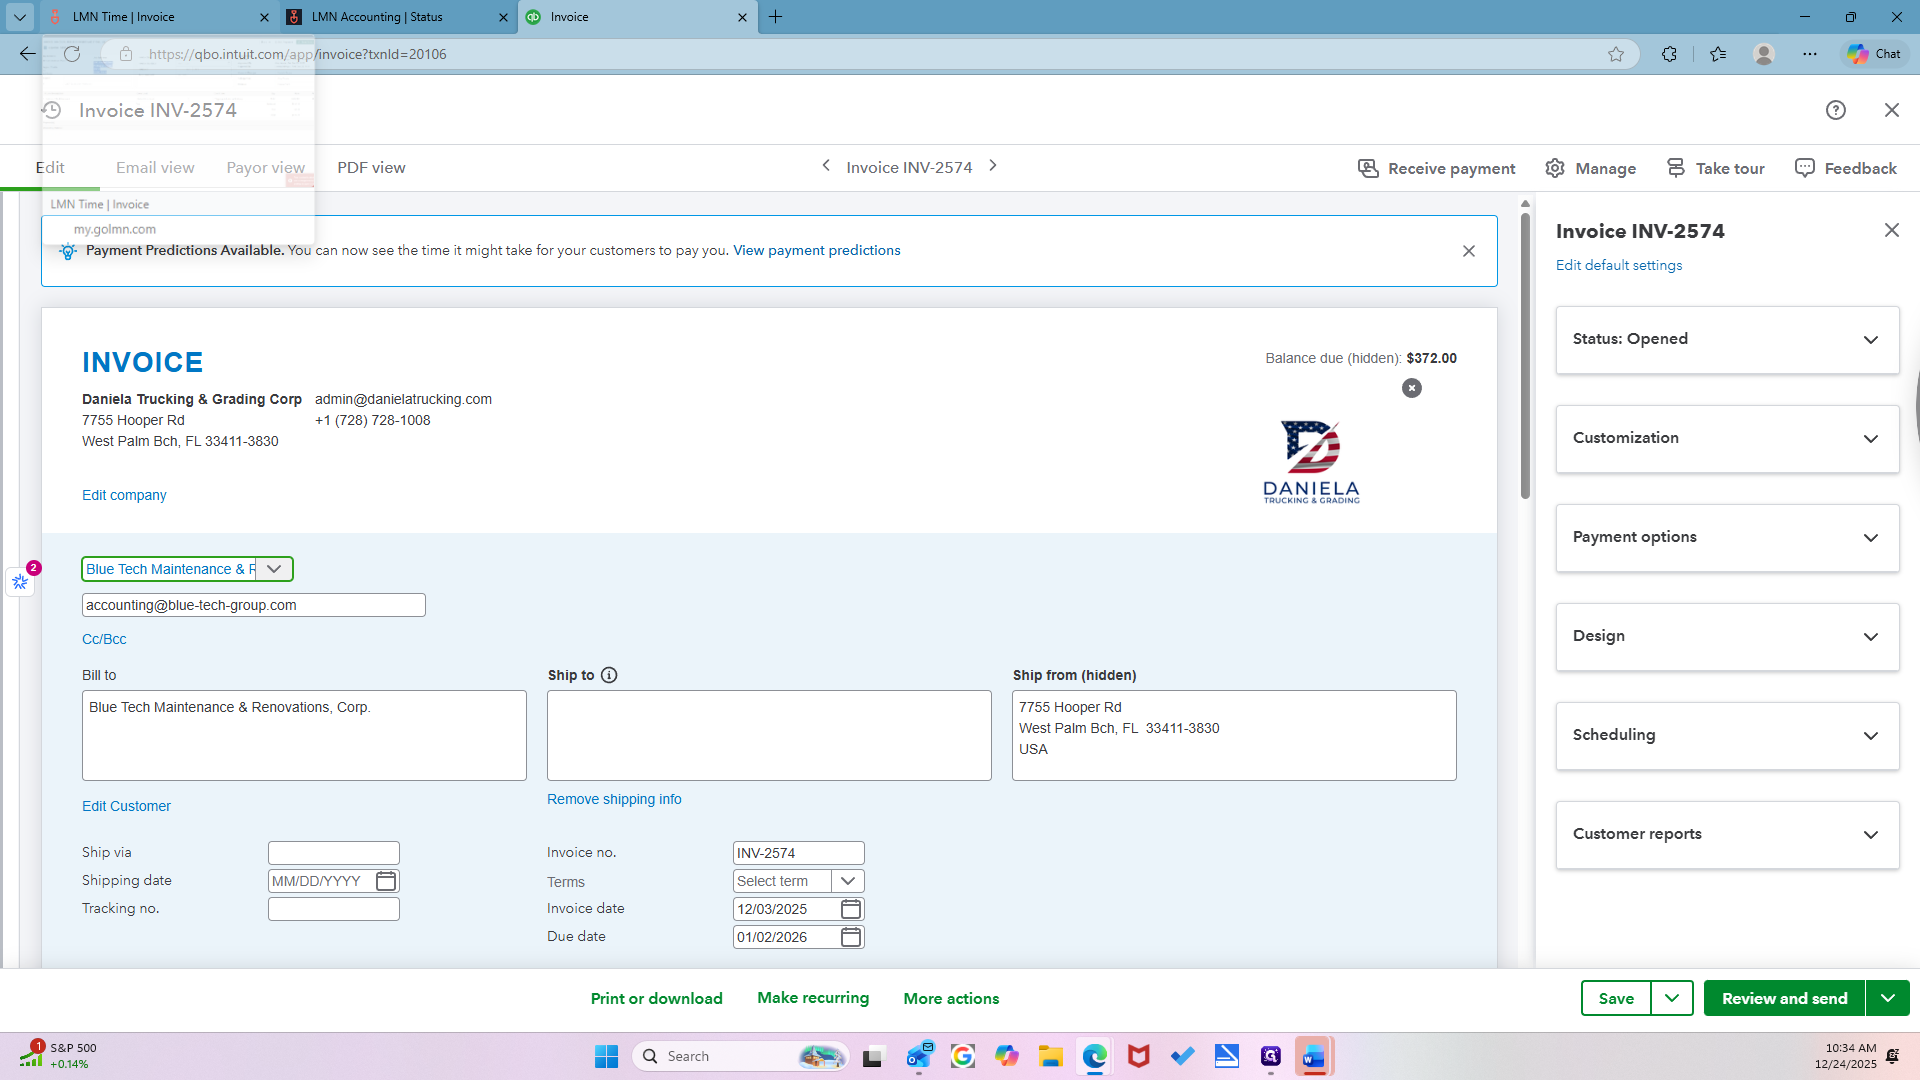Switch to the Email view tab

(155, 168)
